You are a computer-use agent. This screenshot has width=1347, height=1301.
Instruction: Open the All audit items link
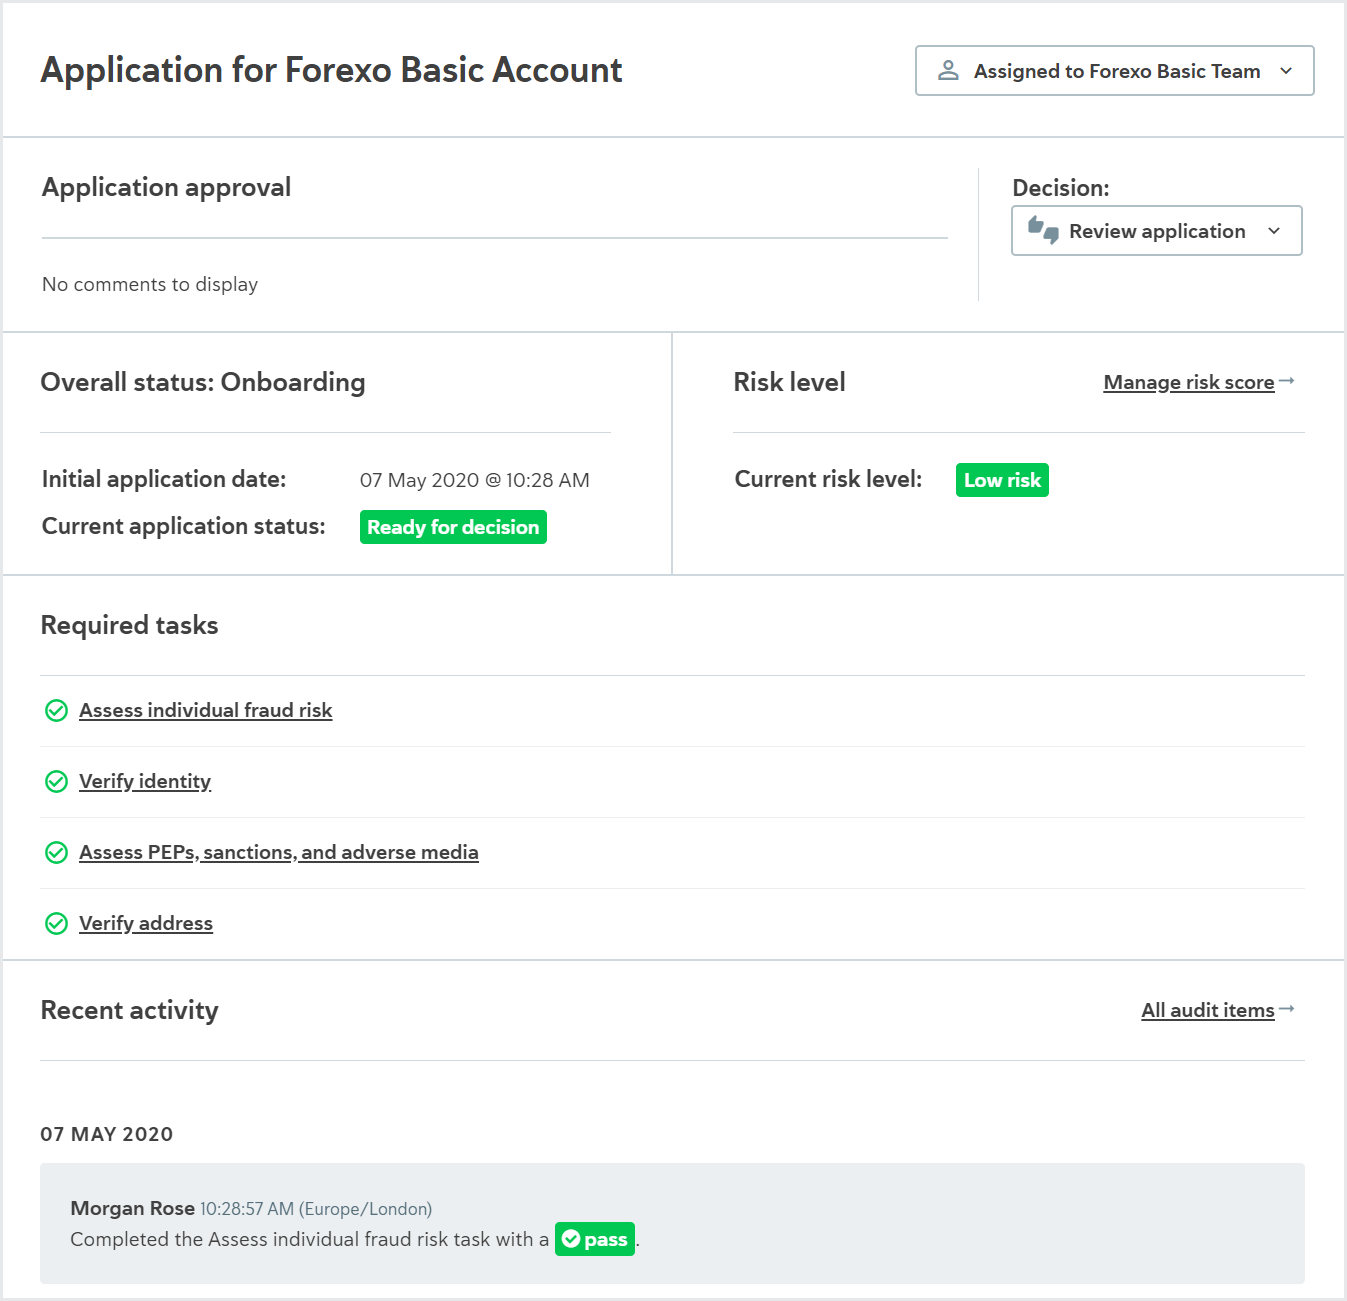click(1208, 1010)
